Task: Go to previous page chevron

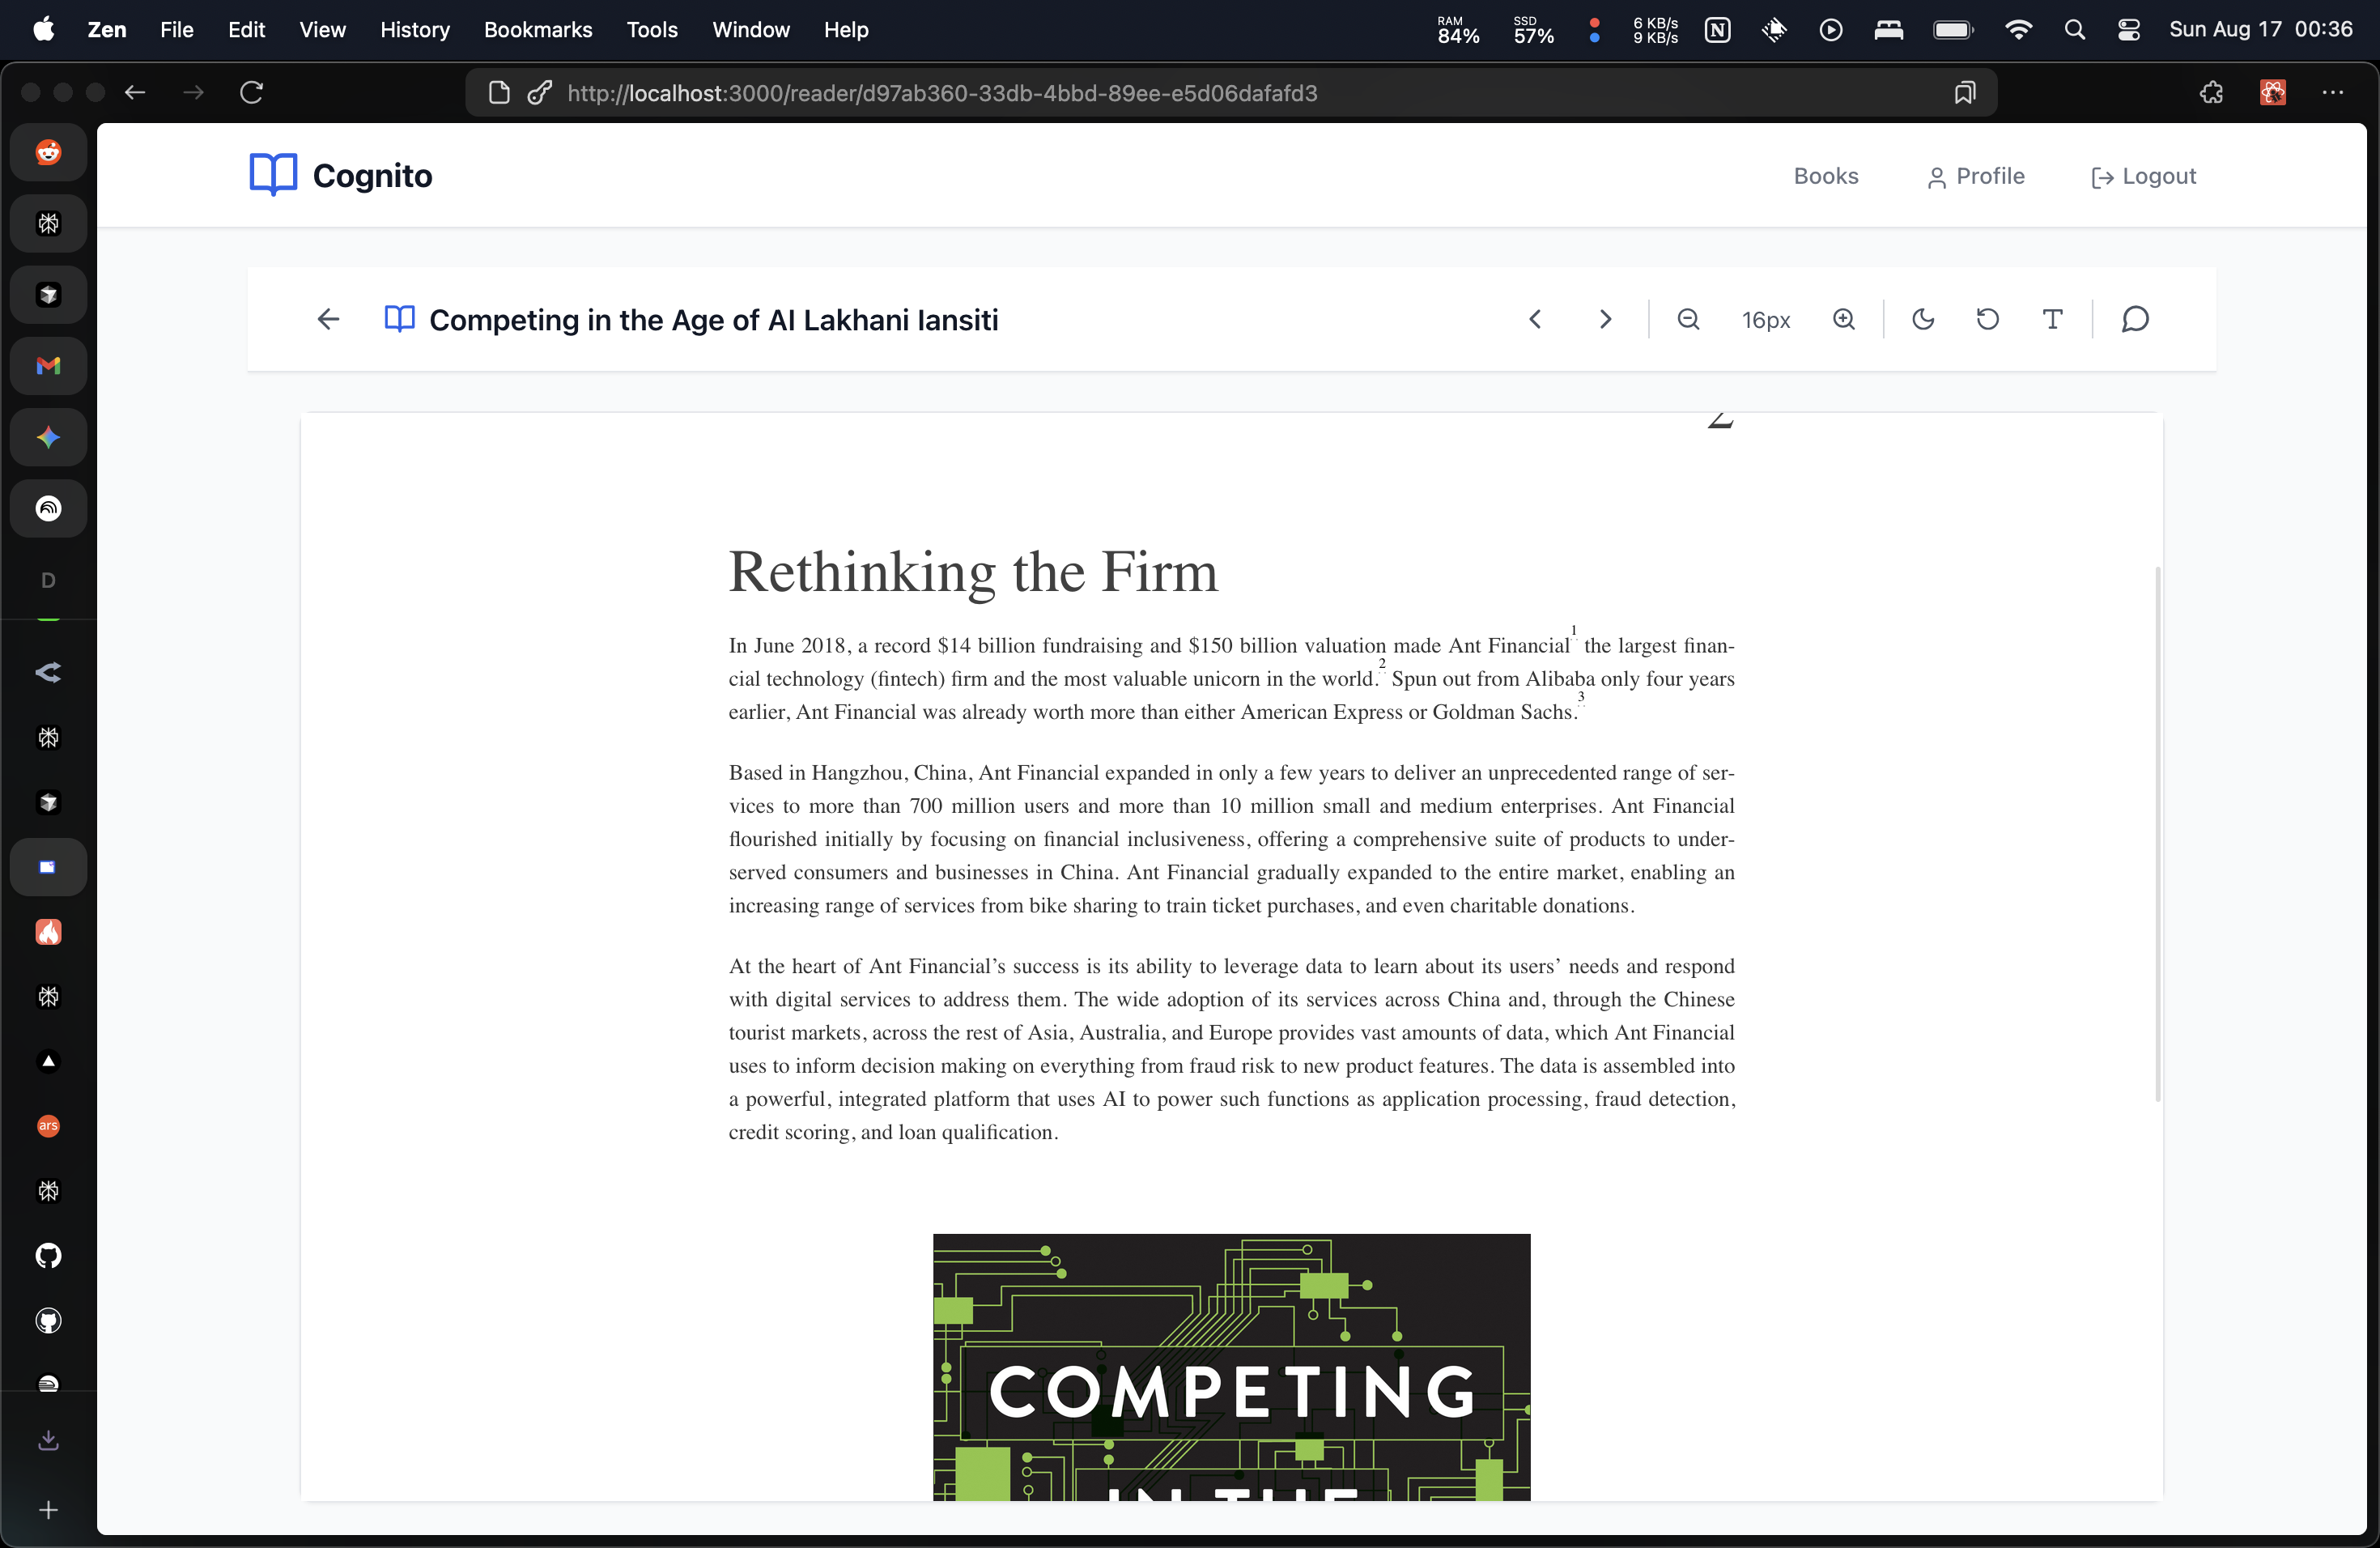Action: pyautogui.click(x=1535, y=319)
